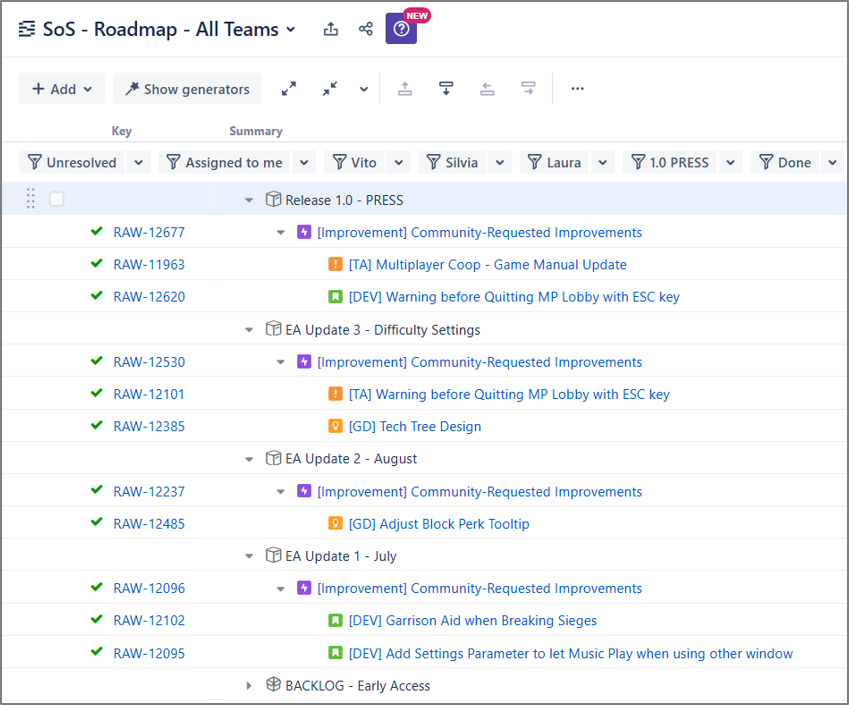Open the Add dropdown button

pyautogui.click(x=62, y=89)
